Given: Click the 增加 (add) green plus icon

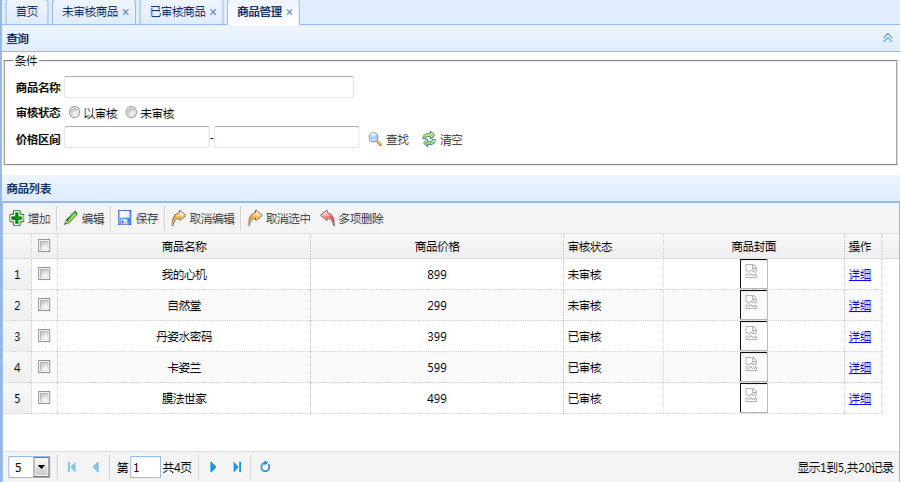Looking at the screenshot, I should 17,218.
